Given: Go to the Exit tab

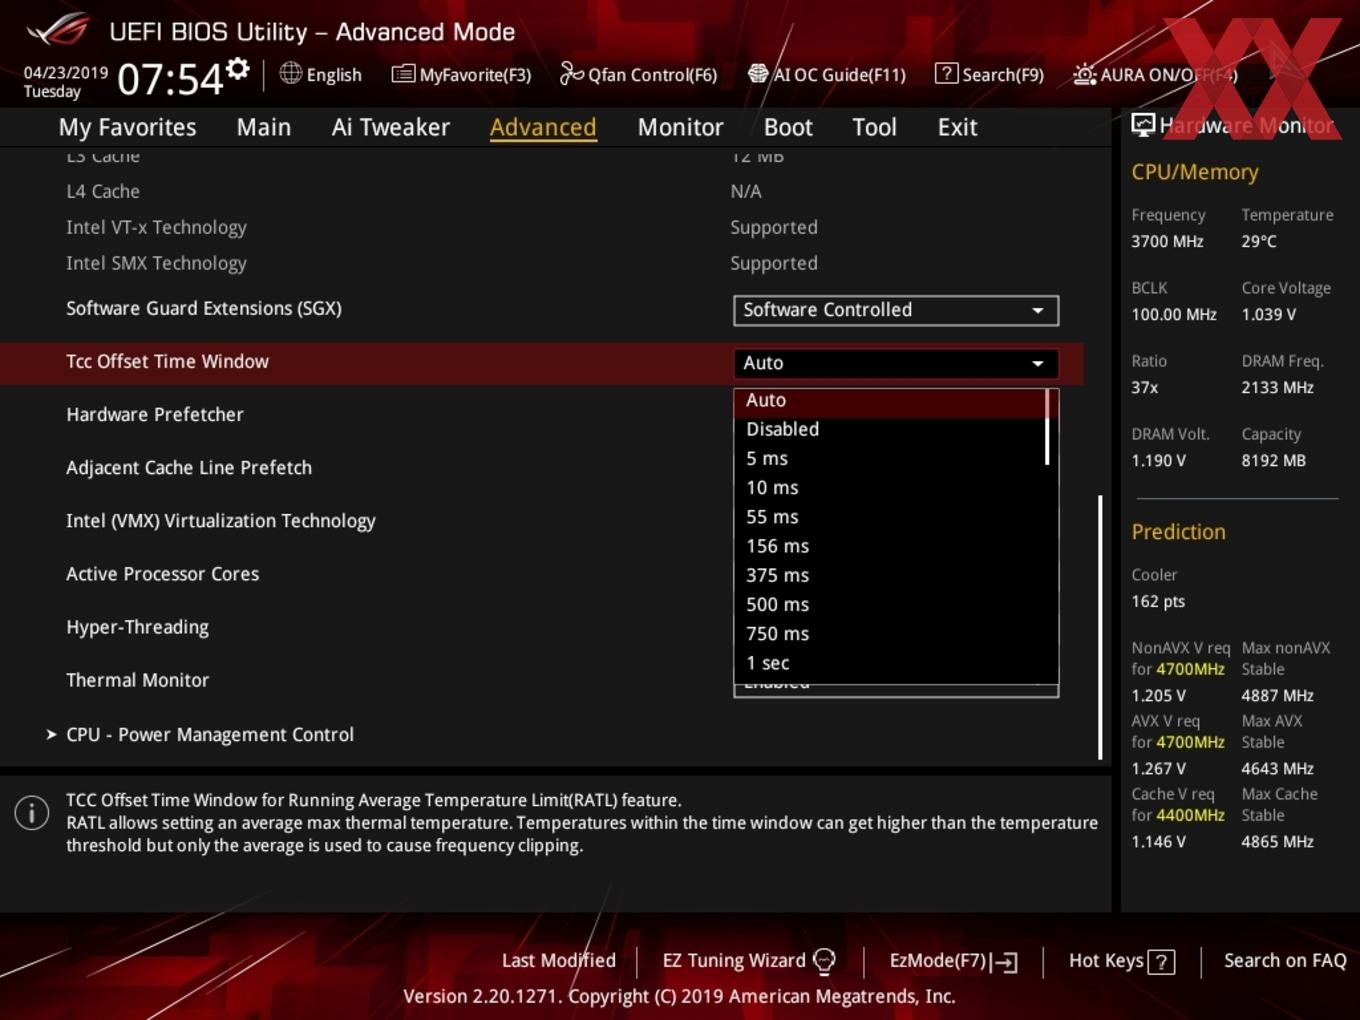Looking at the screenshot, I should 957,127.
